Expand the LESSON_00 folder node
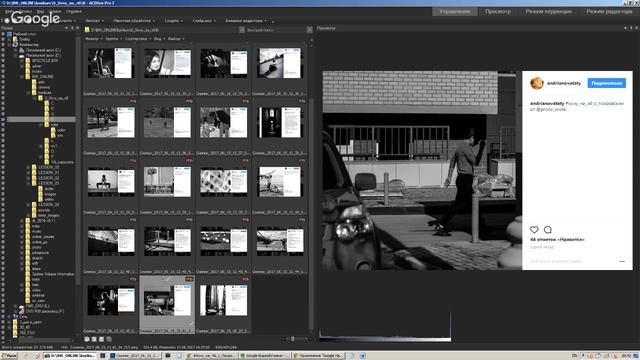Viewport: 640px width, 360px height. (x=28, y=167)
